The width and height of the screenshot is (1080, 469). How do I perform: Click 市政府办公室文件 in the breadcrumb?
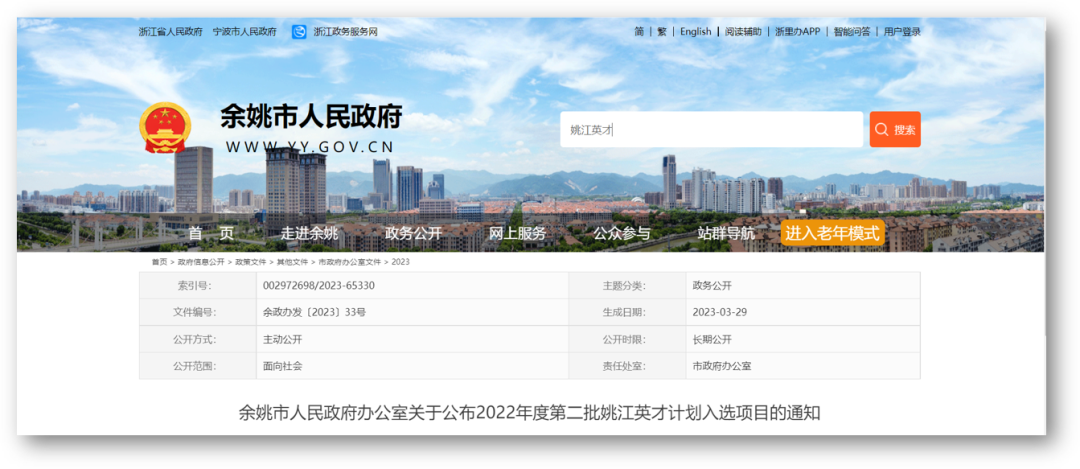pyautogui.click(x=350, y=262)
